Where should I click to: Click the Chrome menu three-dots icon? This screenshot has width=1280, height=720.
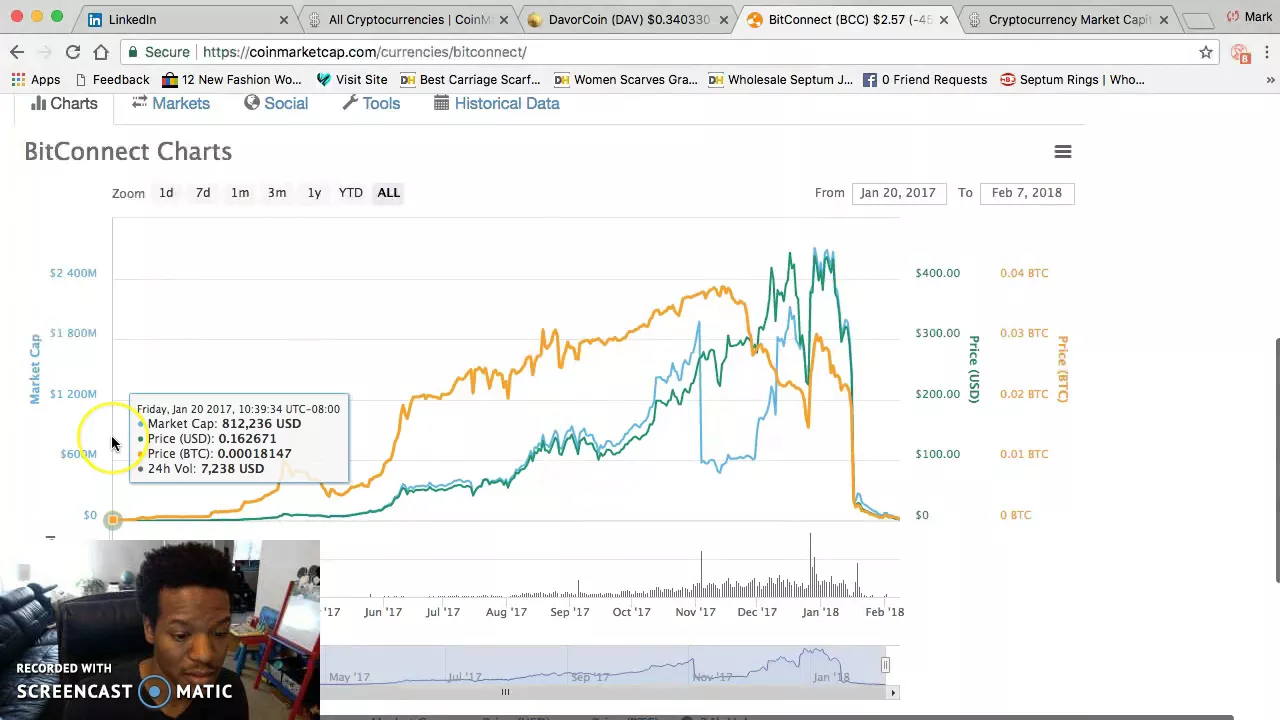coord(1267,52)
